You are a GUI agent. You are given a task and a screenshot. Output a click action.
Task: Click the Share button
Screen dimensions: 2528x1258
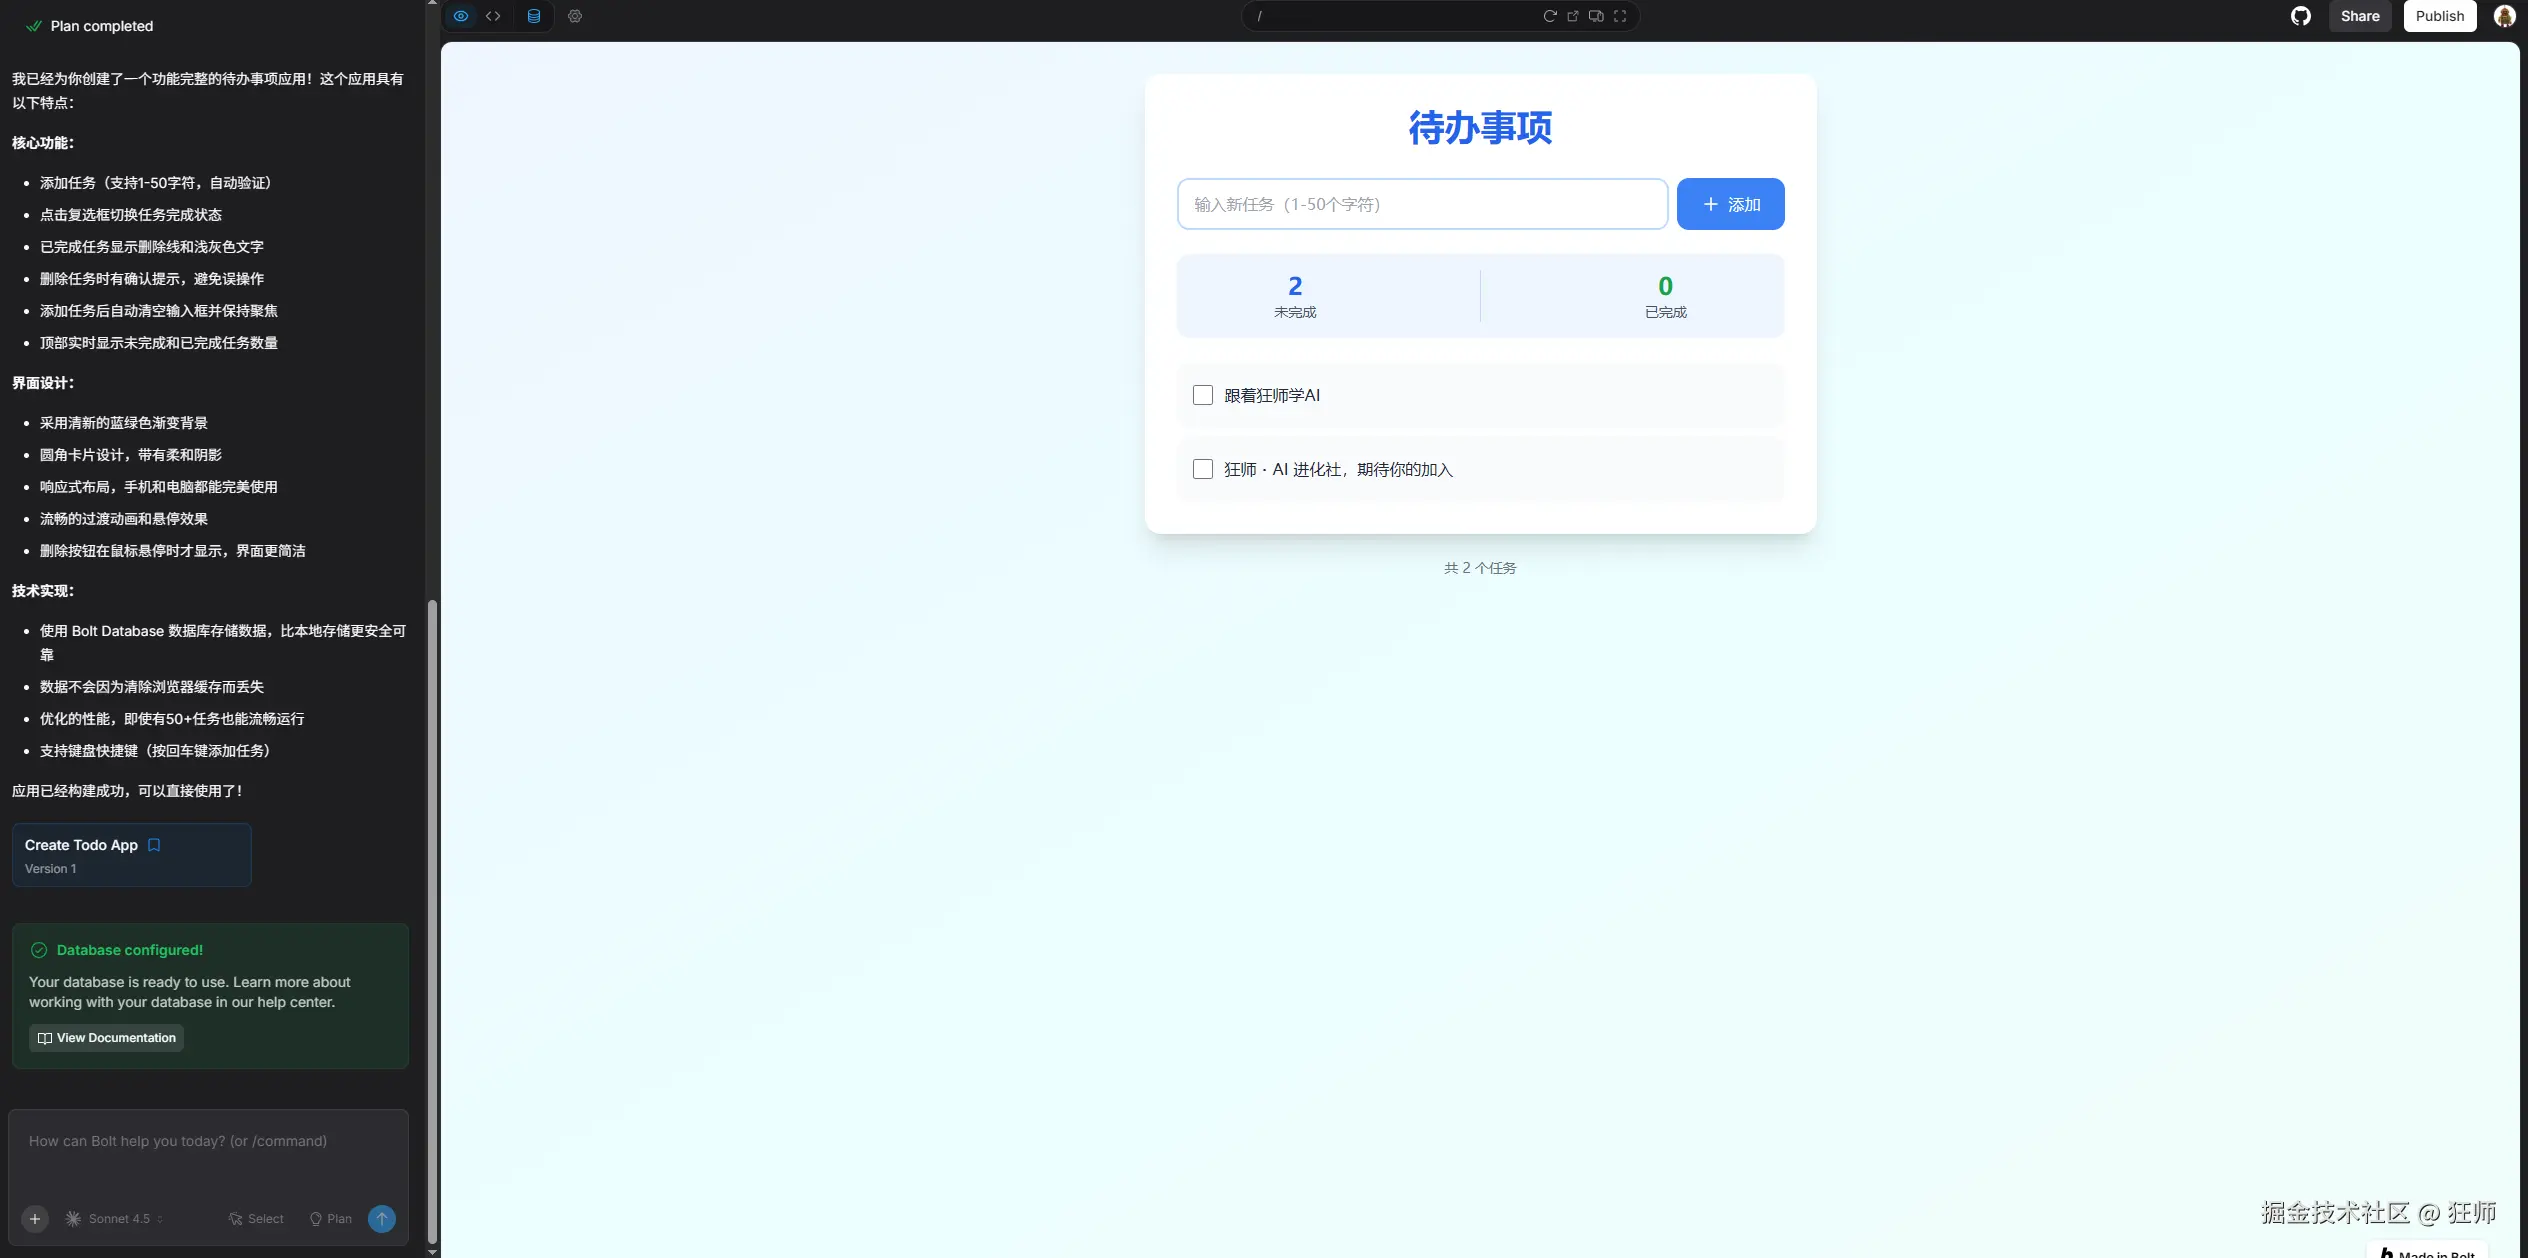click(2359, 16)
